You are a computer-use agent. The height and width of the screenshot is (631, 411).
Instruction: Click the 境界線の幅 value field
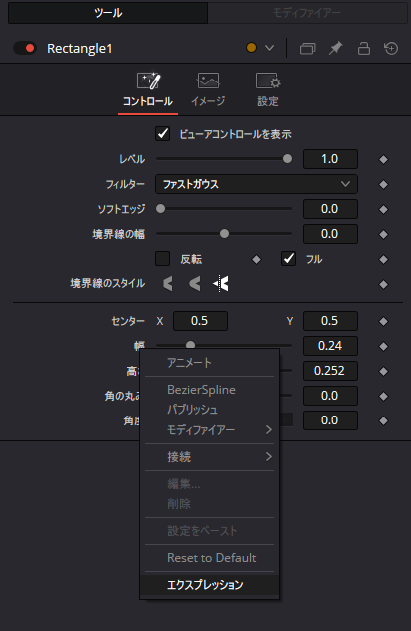click(x=330, y=234)
